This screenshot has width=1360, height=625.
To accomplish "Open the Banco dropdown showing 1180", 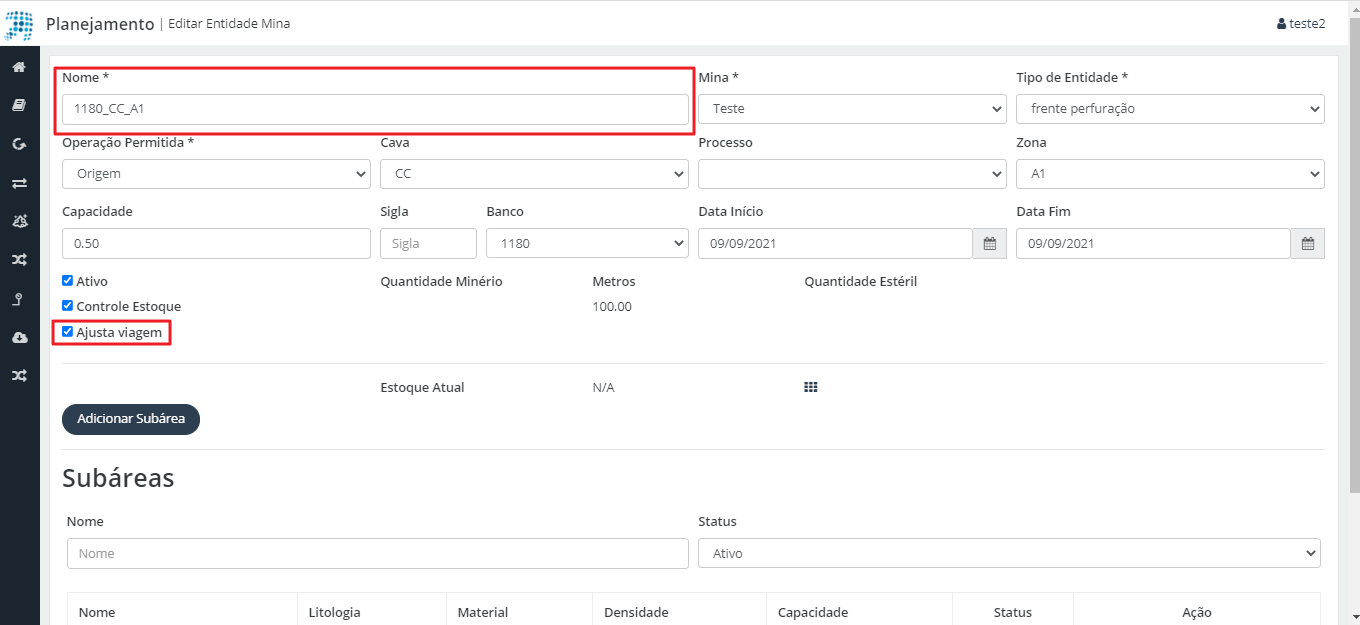I will point(587,244).
